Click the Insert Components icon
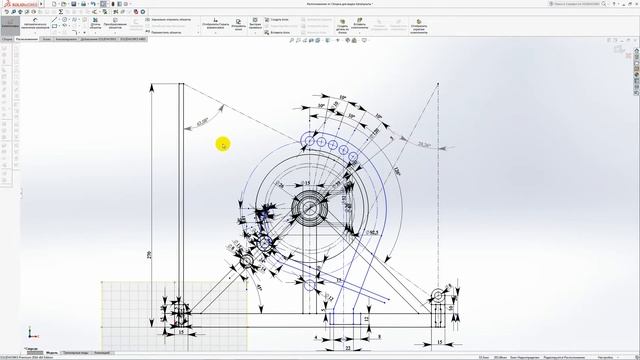 point(359,23)
